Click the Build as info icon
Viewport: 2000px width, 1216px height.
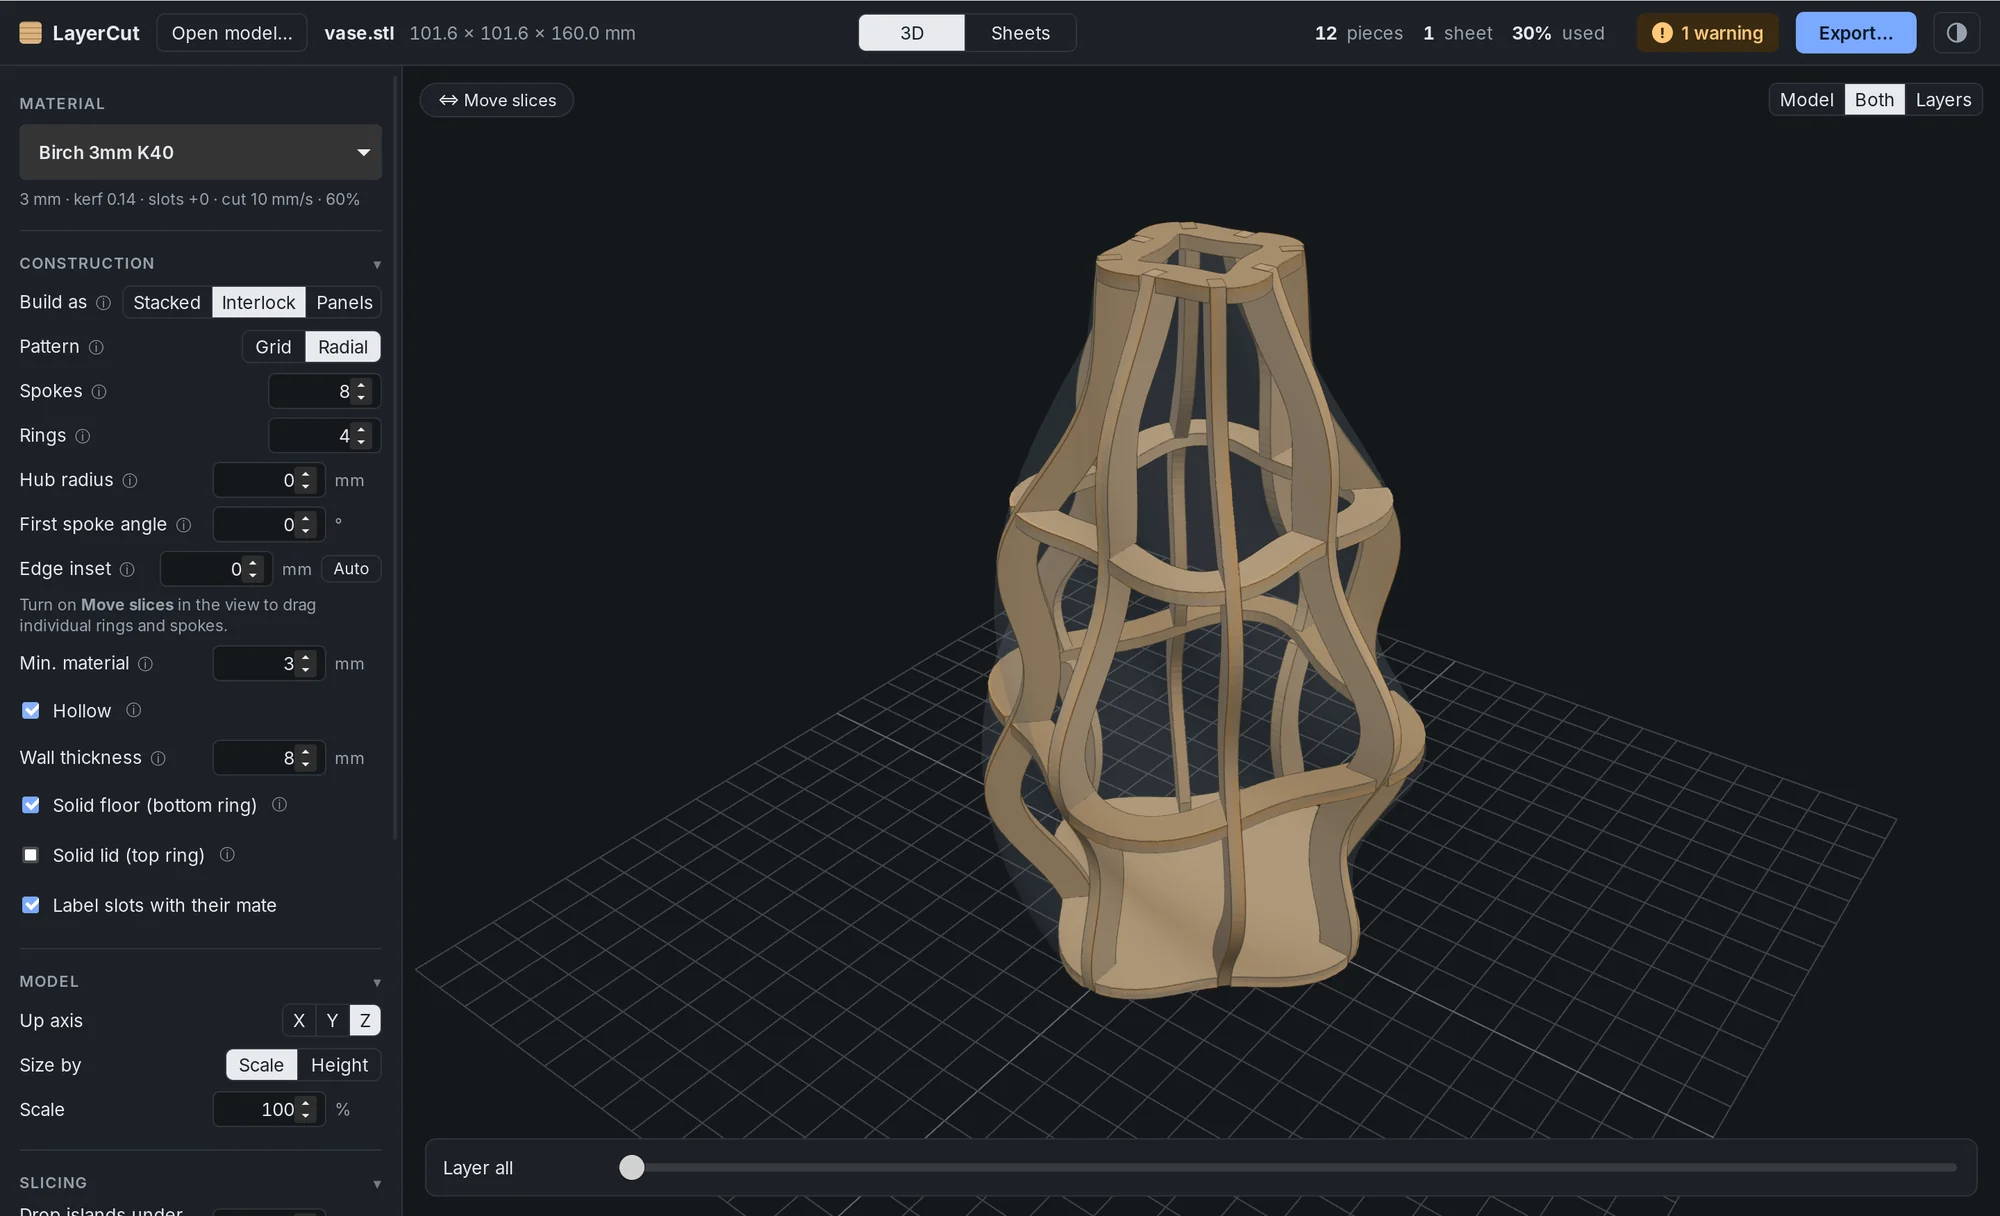[103, 303]
